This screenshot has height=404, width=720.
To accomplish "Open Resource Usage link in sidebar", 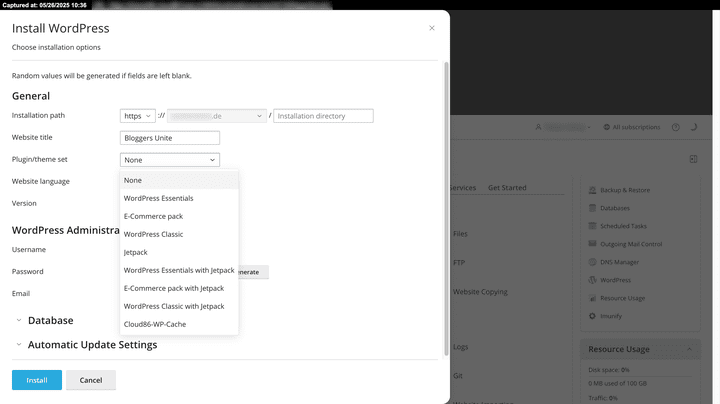I will 622,298.
